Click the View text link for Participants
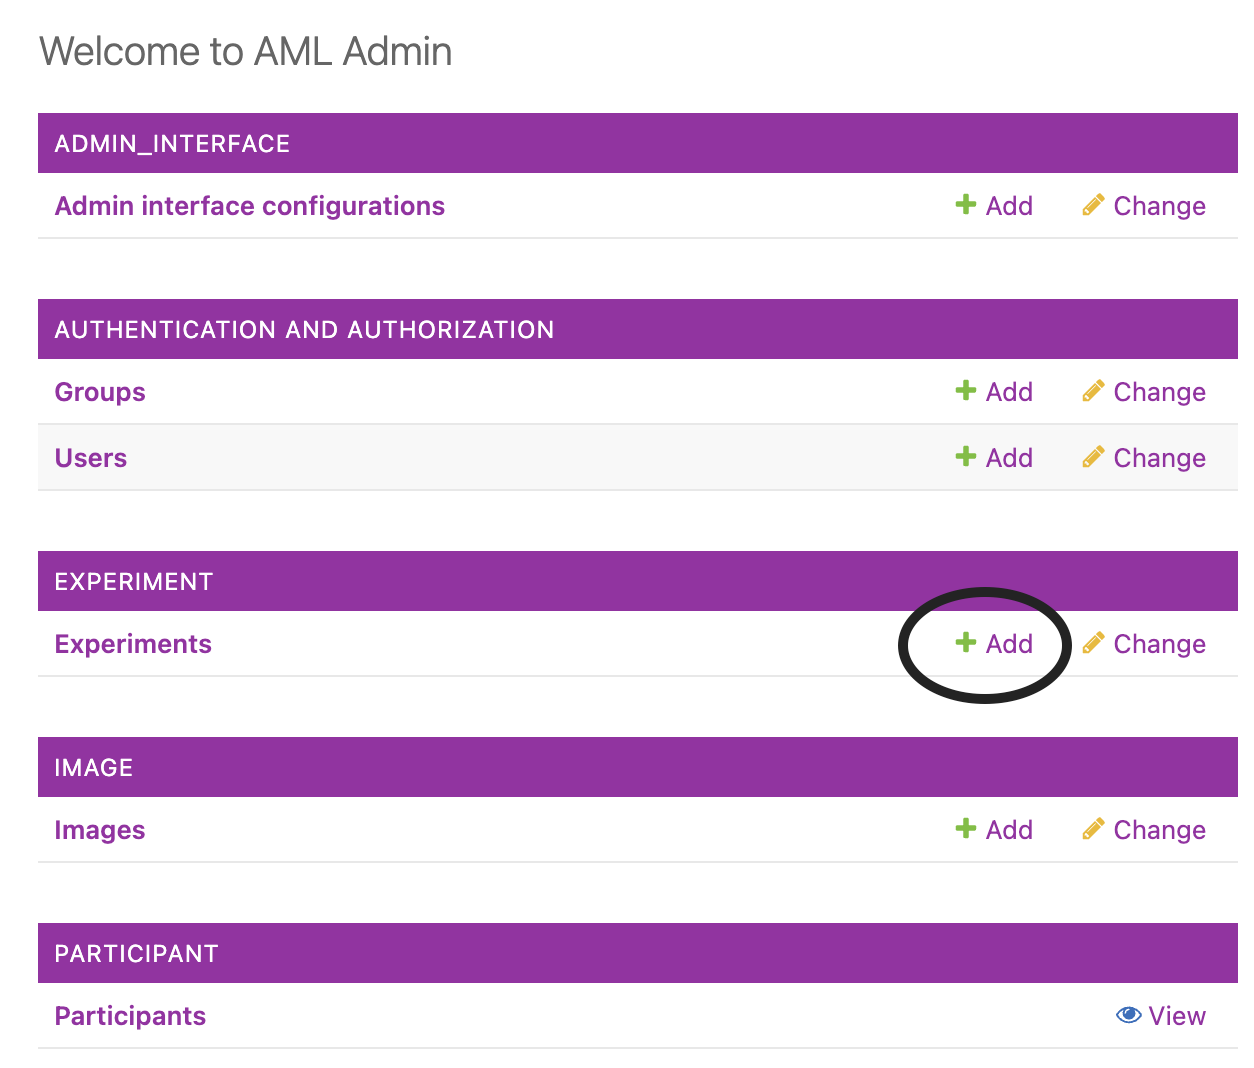Screen dimensions: 1254x1068 click(1177, 1016)
